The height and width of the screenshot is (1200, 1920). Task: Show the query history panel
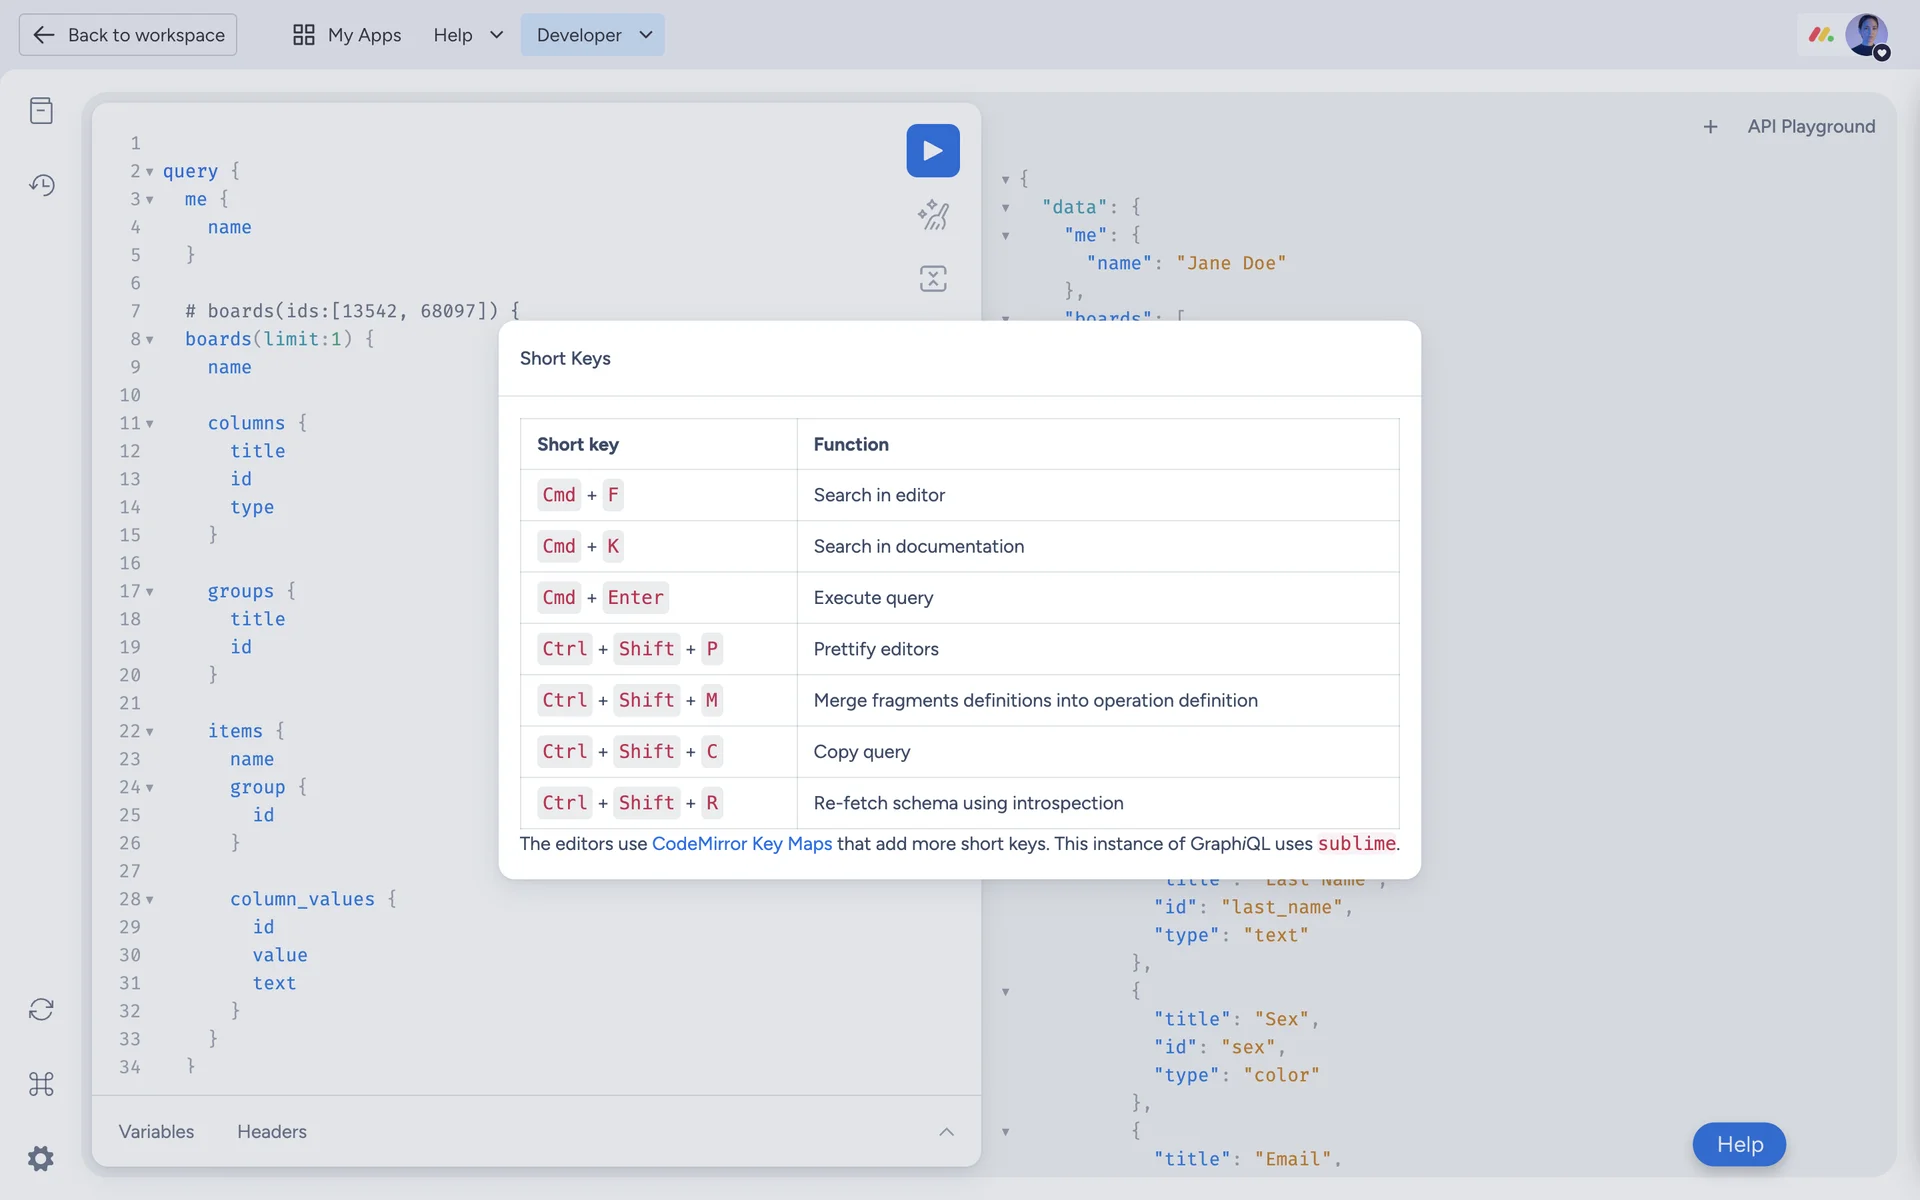pos(41,185)
